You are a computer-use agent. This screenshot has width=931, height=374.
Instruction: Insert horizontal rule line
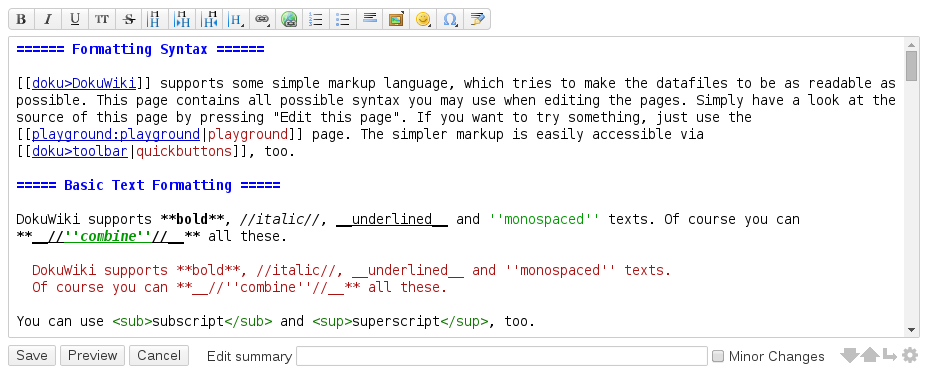coord(369,19)
